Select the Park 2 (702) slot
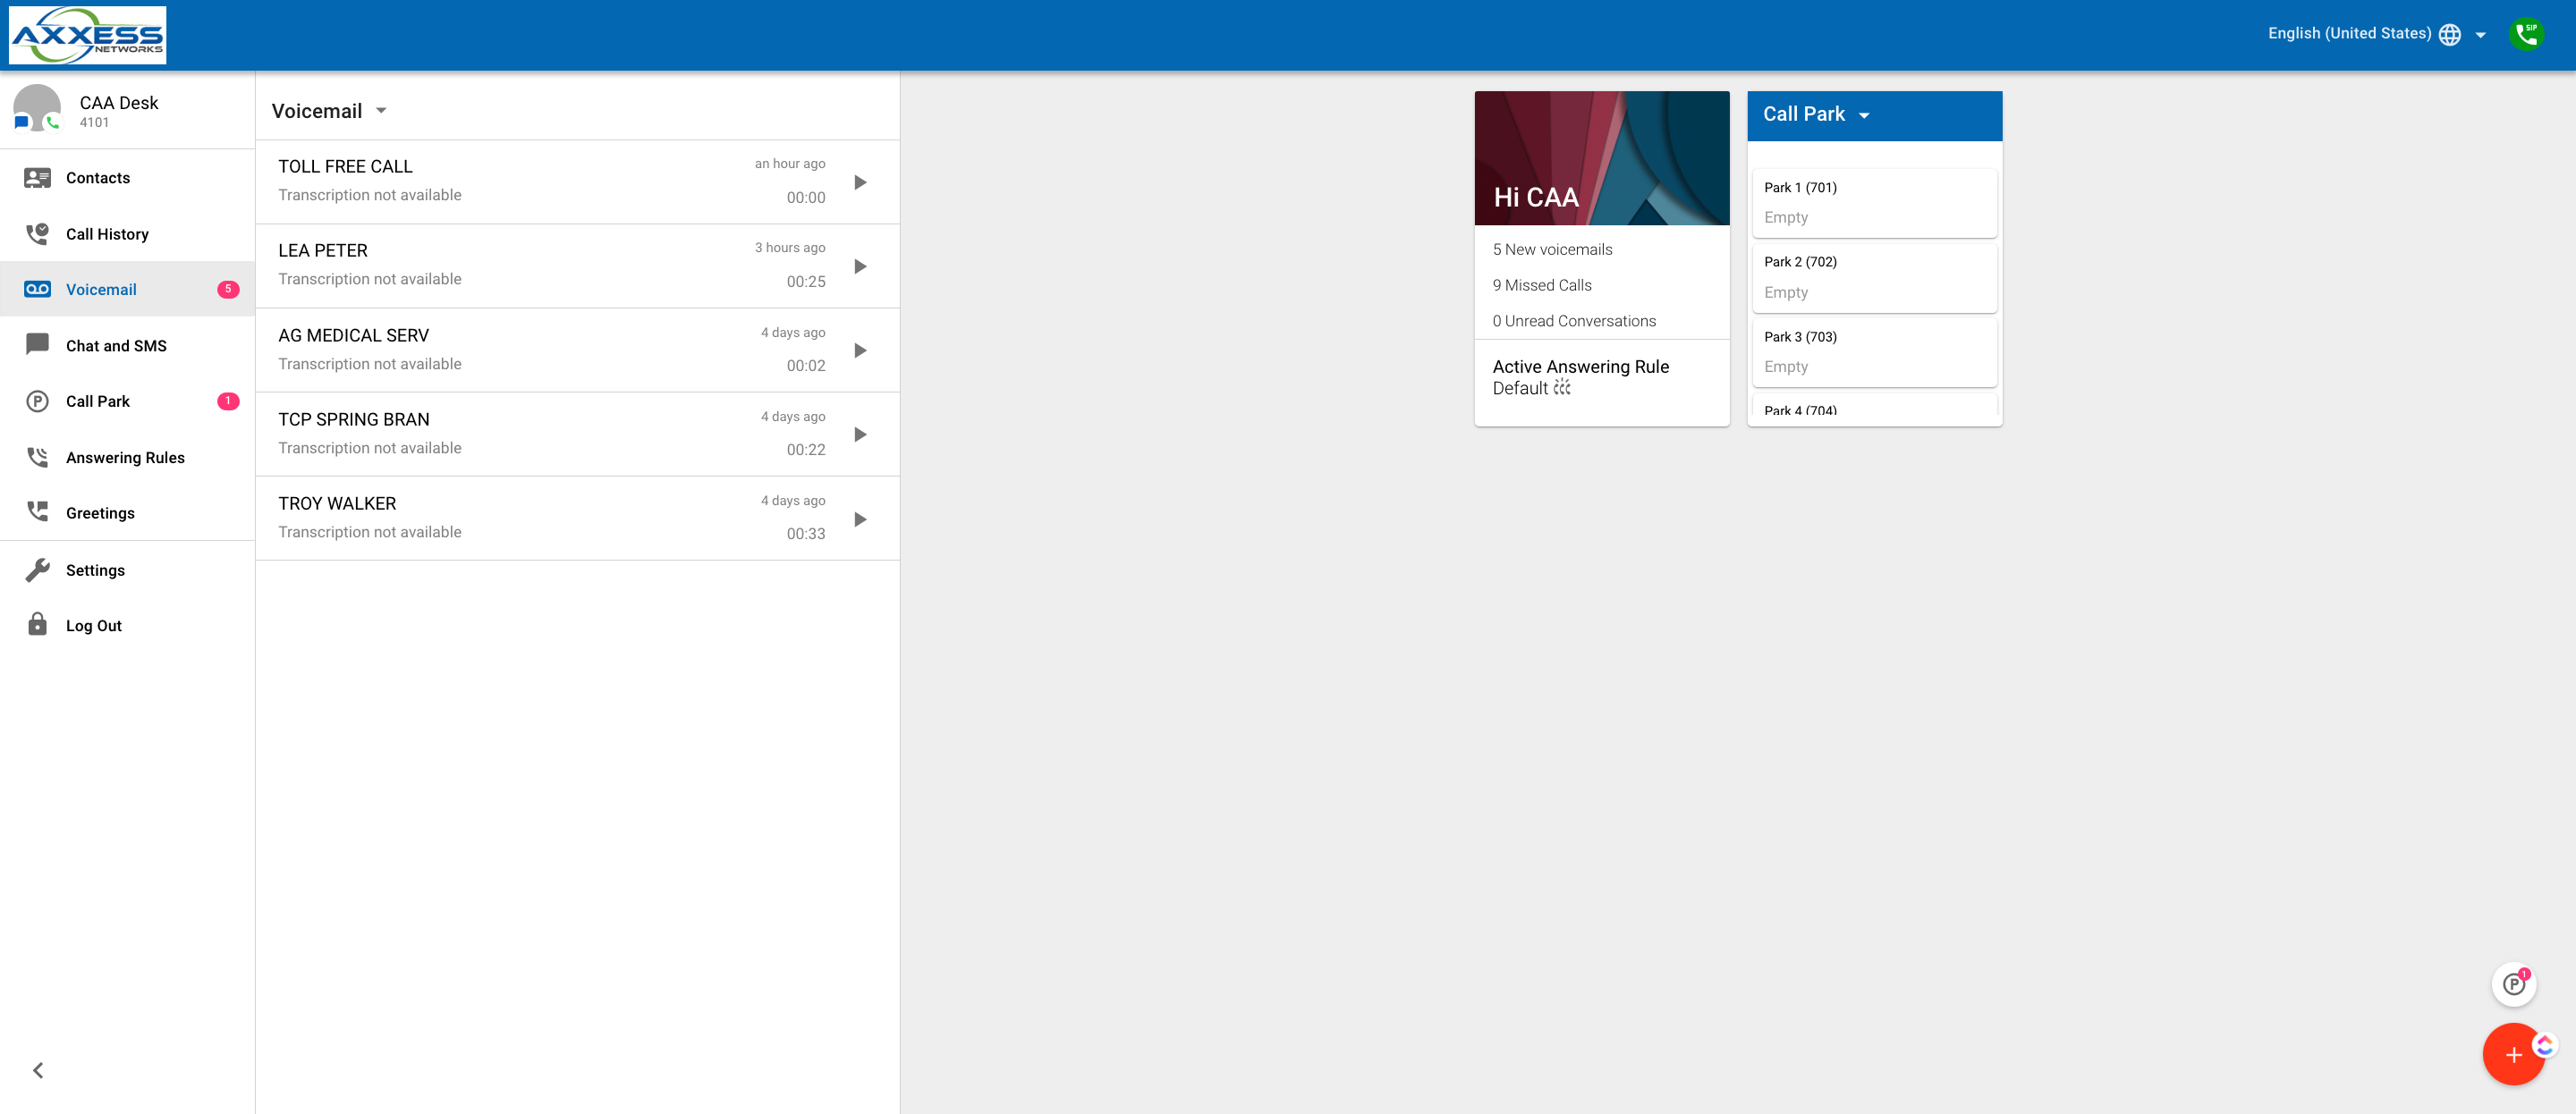The image size is (2576, 1114). 1873,277
